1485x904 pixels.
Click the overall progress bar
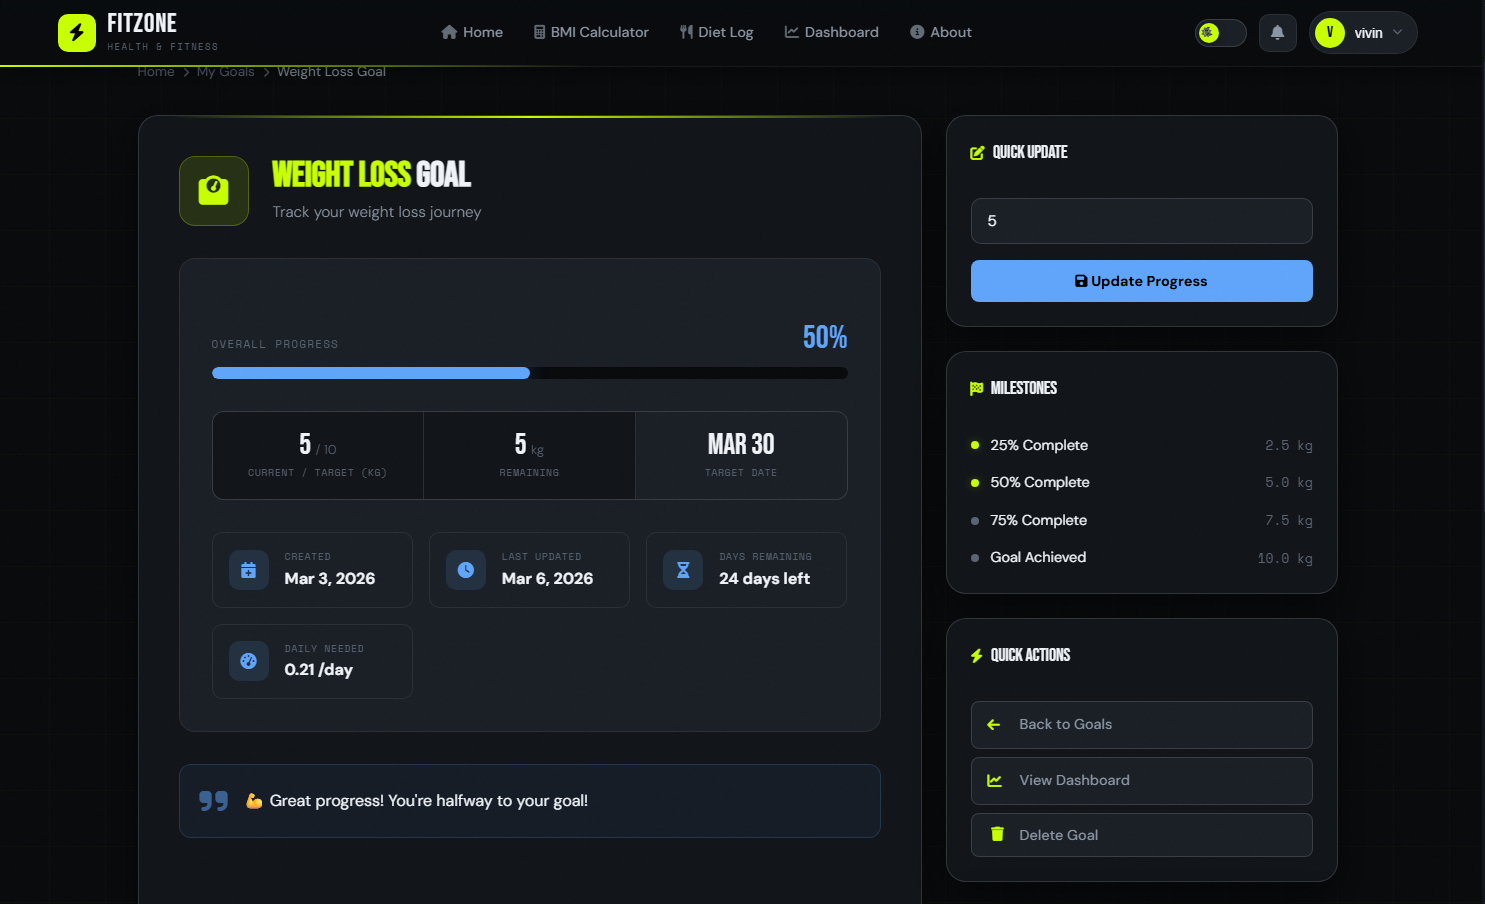coord(529,373)
